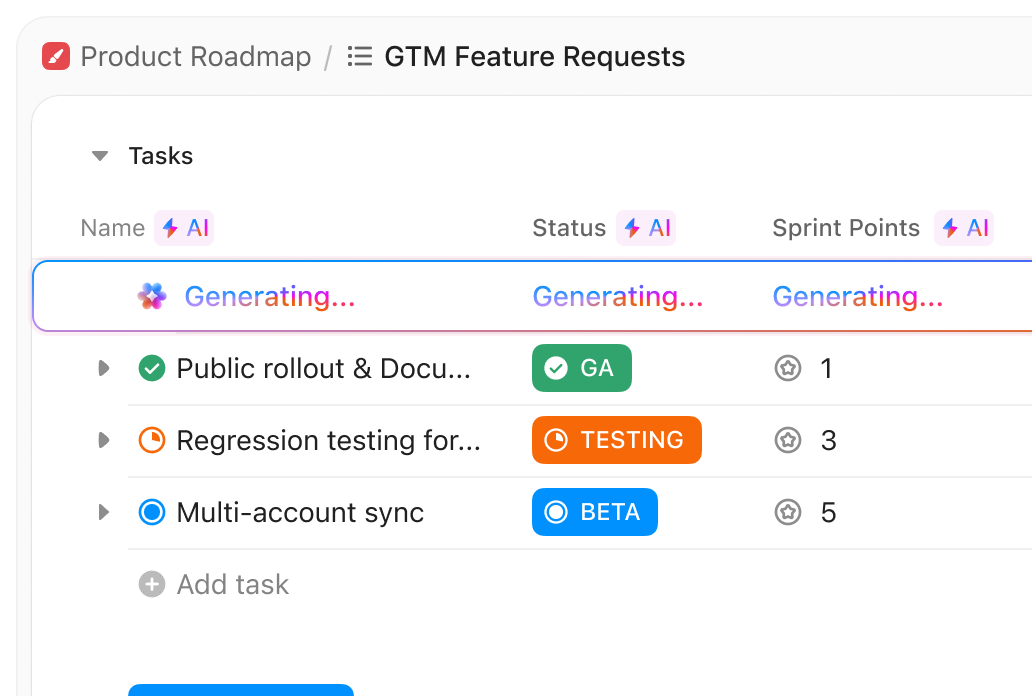
Task: Open the Product Roadmap breadcrumb
Action: coord(196,56)
